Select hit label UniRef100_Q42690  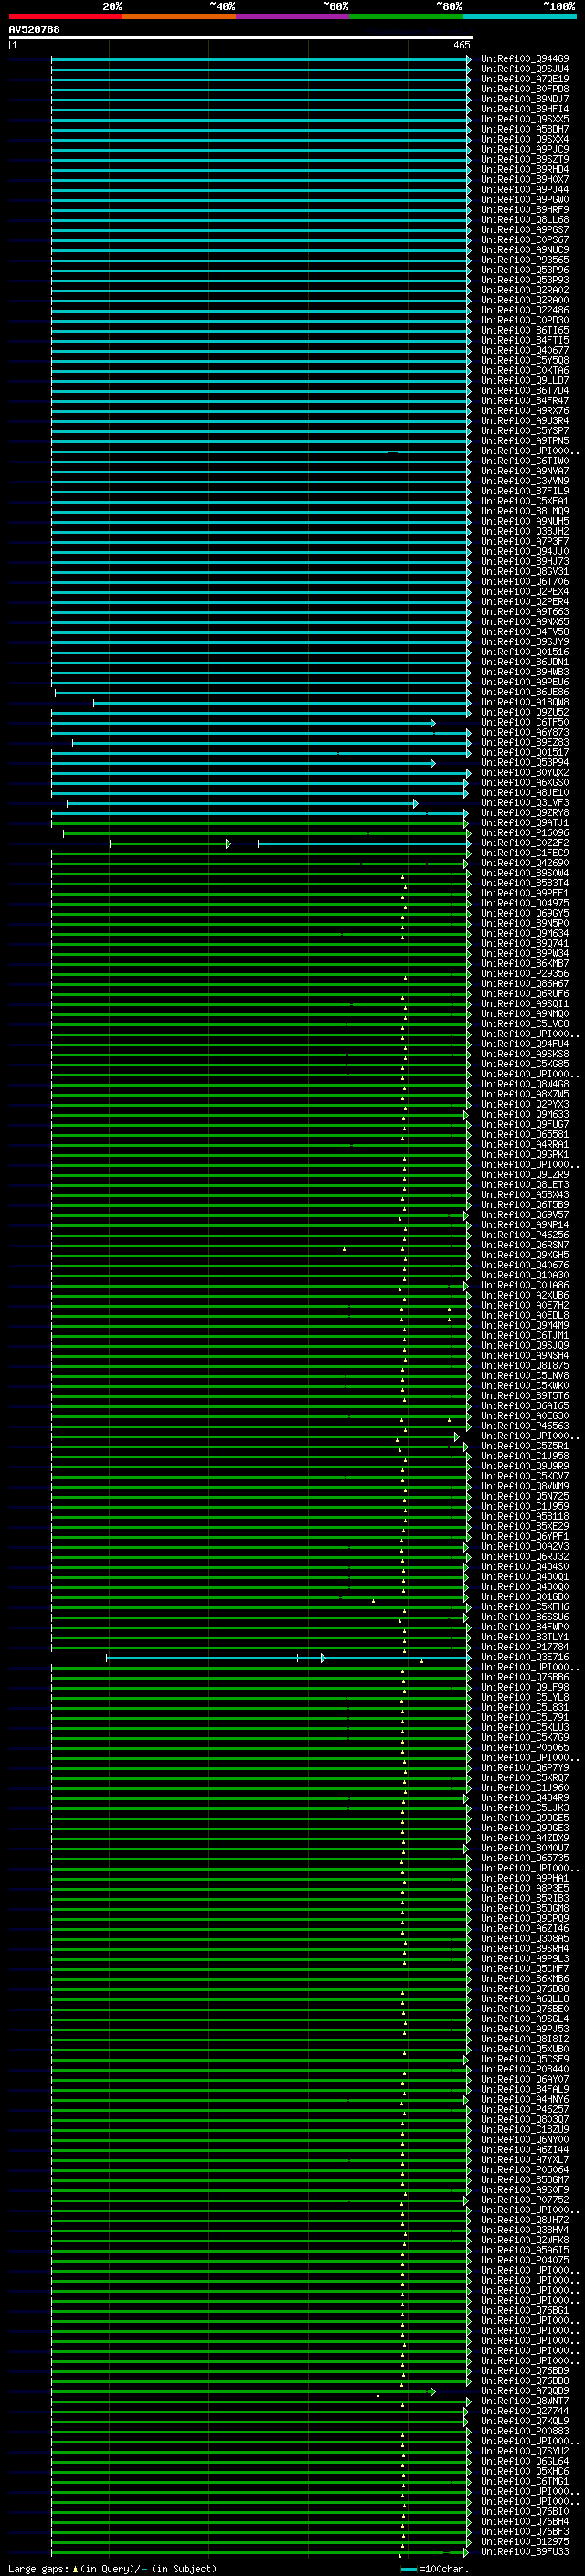click(525, 863)
